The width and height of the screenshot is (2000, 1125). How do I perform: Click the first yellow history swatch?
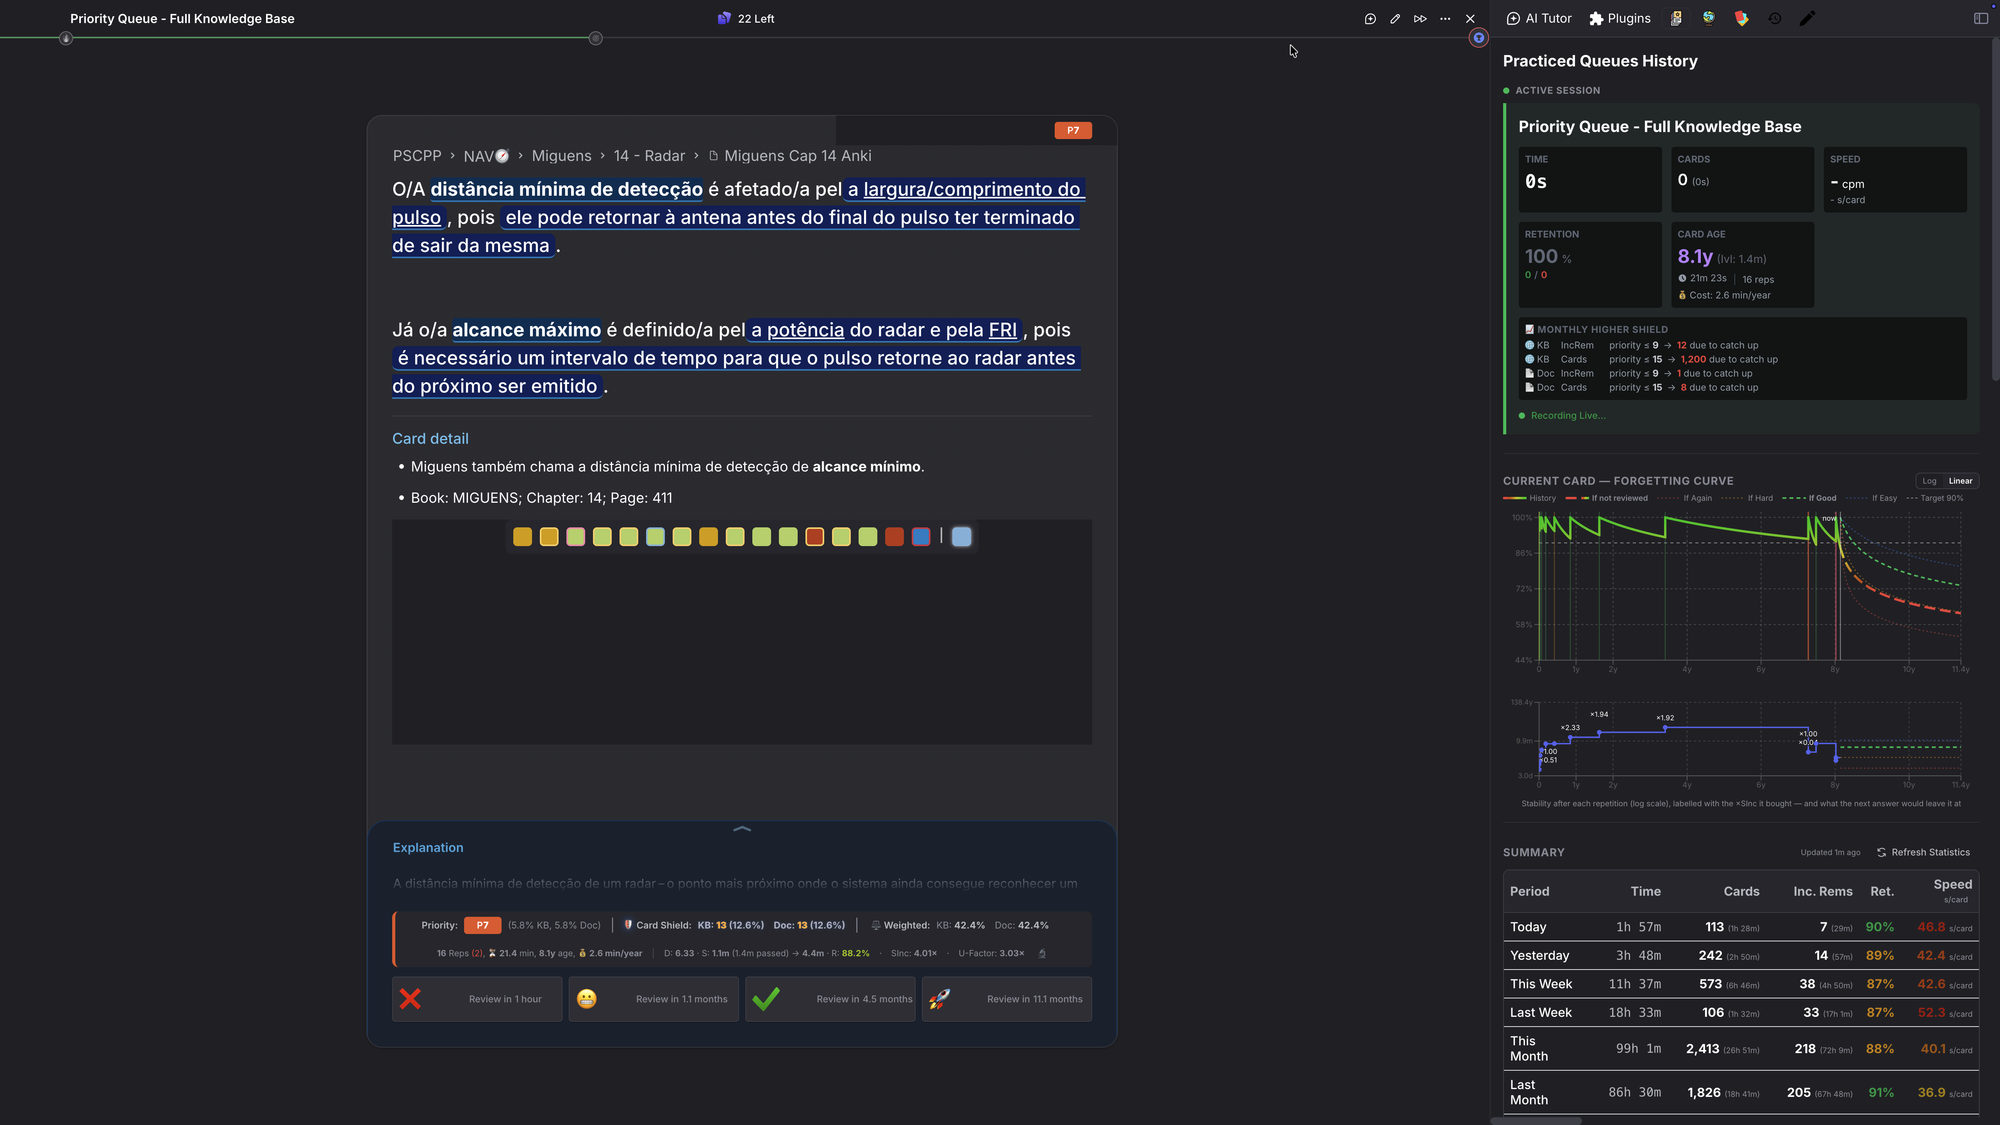coord(522,537)
